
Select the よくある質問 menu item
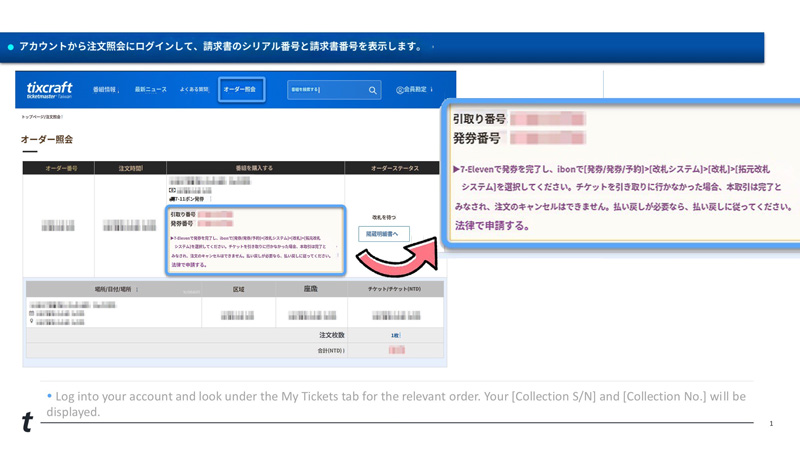[194, 90]
